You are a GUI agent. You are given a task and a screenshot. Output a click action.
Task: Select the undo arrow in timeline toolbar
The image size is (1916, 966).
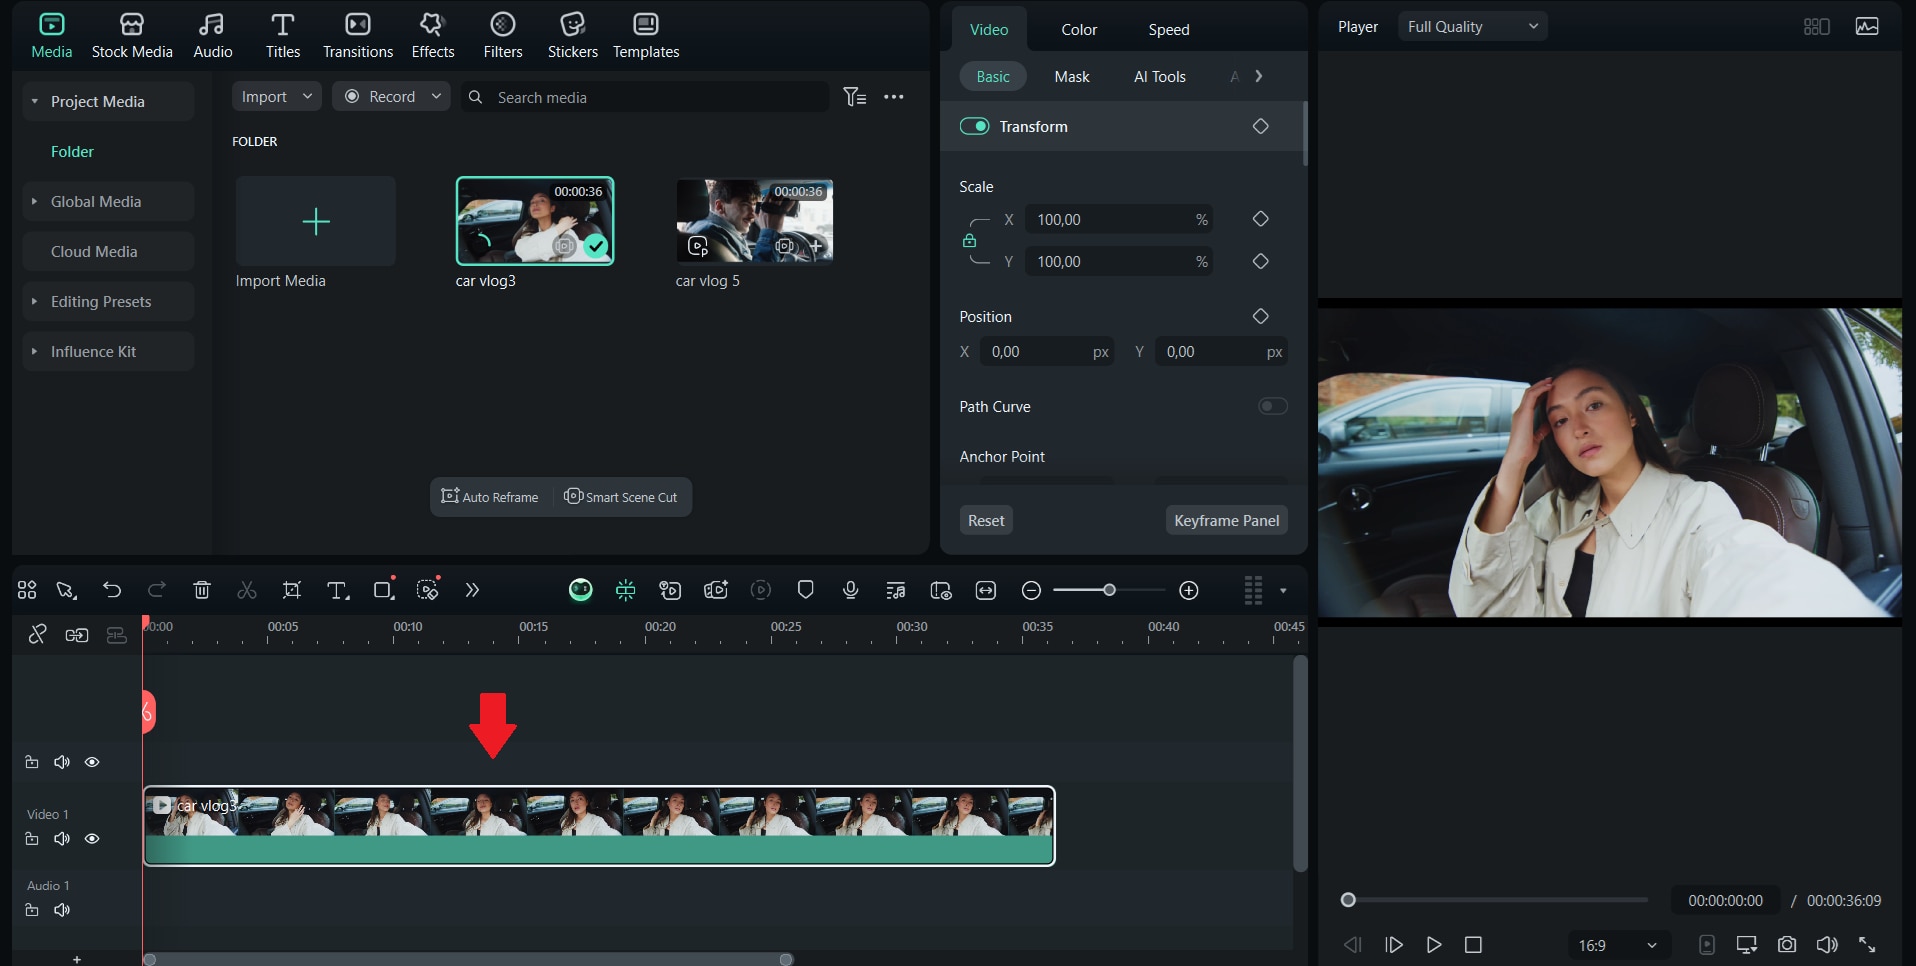pyautogui.click(x=112, y=590)
